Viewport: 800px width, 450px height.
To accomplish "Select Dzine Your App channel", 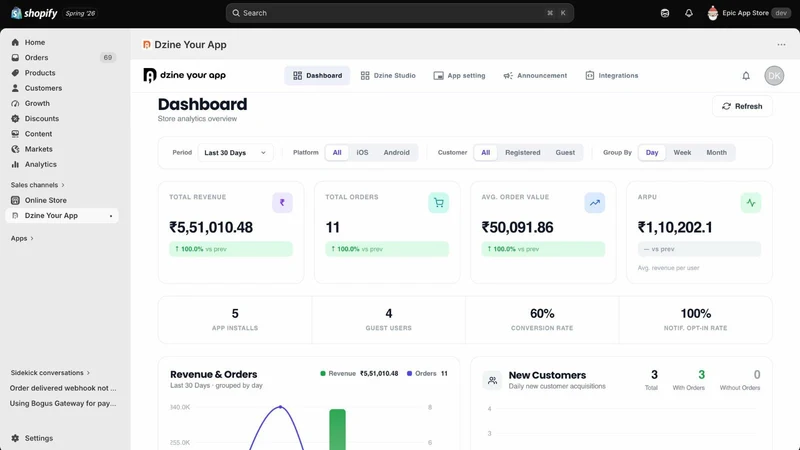I will [62, 216].
